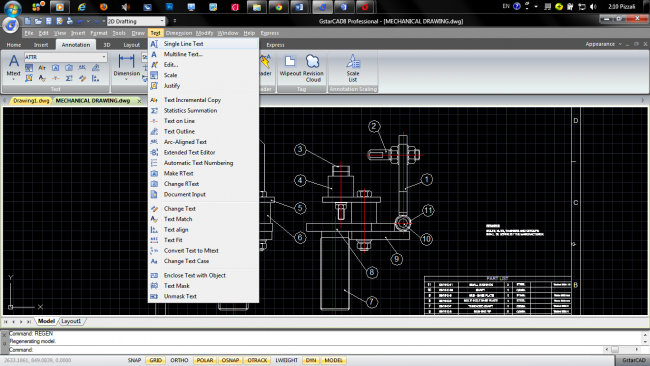Open Chrome from the taskbar
Viewport: 650px width, 366px height.
(x=279, y=7)
